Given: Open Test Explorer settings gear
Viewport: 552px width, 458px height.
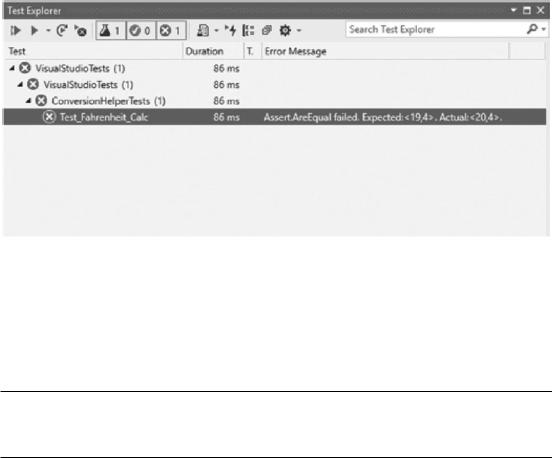Looking at the screenshot, I should tap(285, 31).
